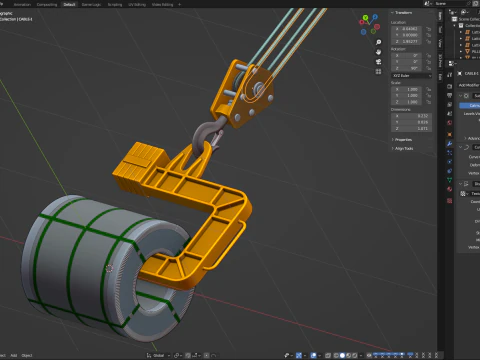Select rendered viewport shading mode
Viewport: 480px width, 360px height.
coord(354,355)
